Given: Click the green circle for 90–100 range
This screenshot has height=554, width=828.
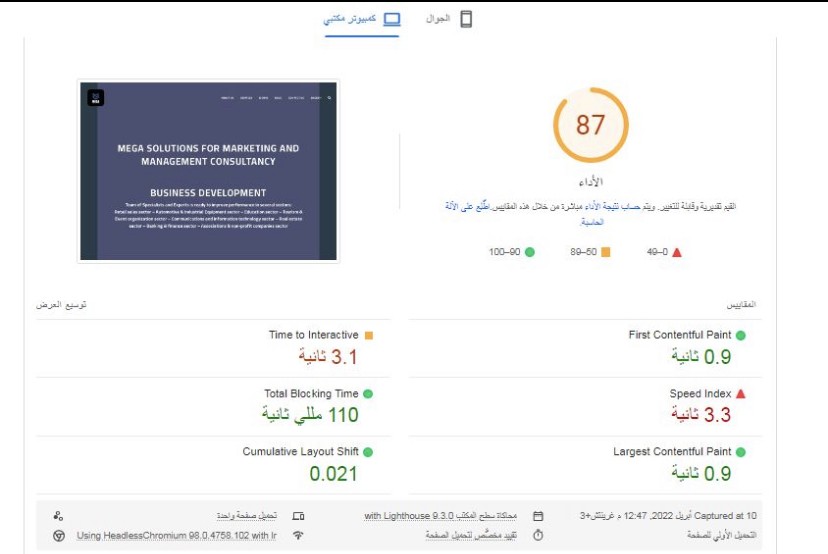Looking at the screenshot, I should coord(530,252).
